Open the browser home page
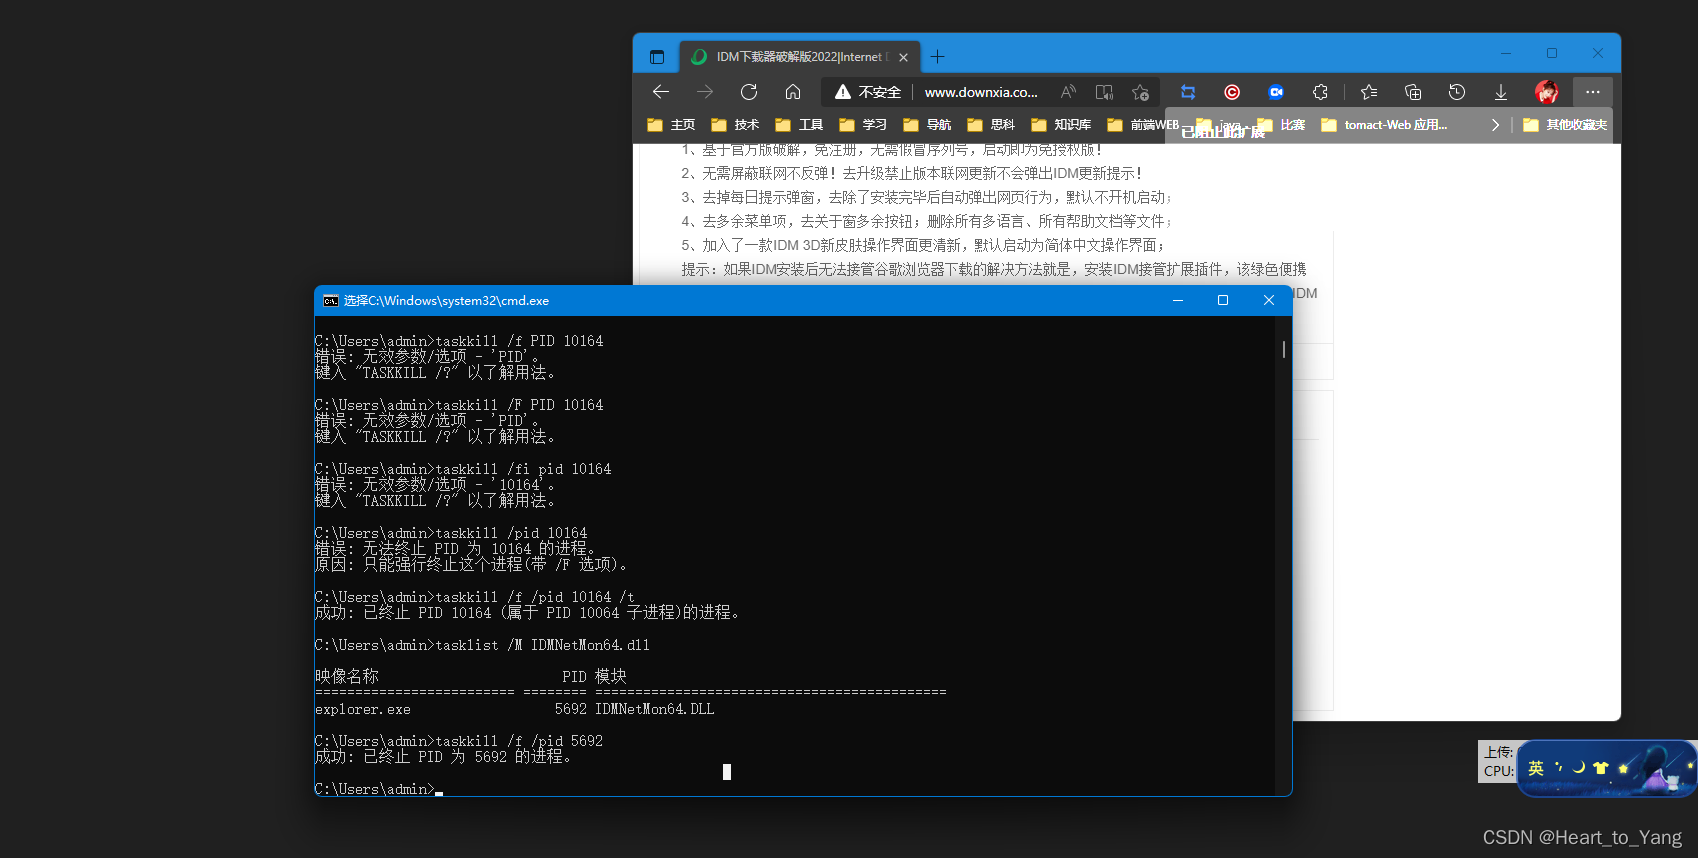The image size is (1698, 858). (793, 92)
